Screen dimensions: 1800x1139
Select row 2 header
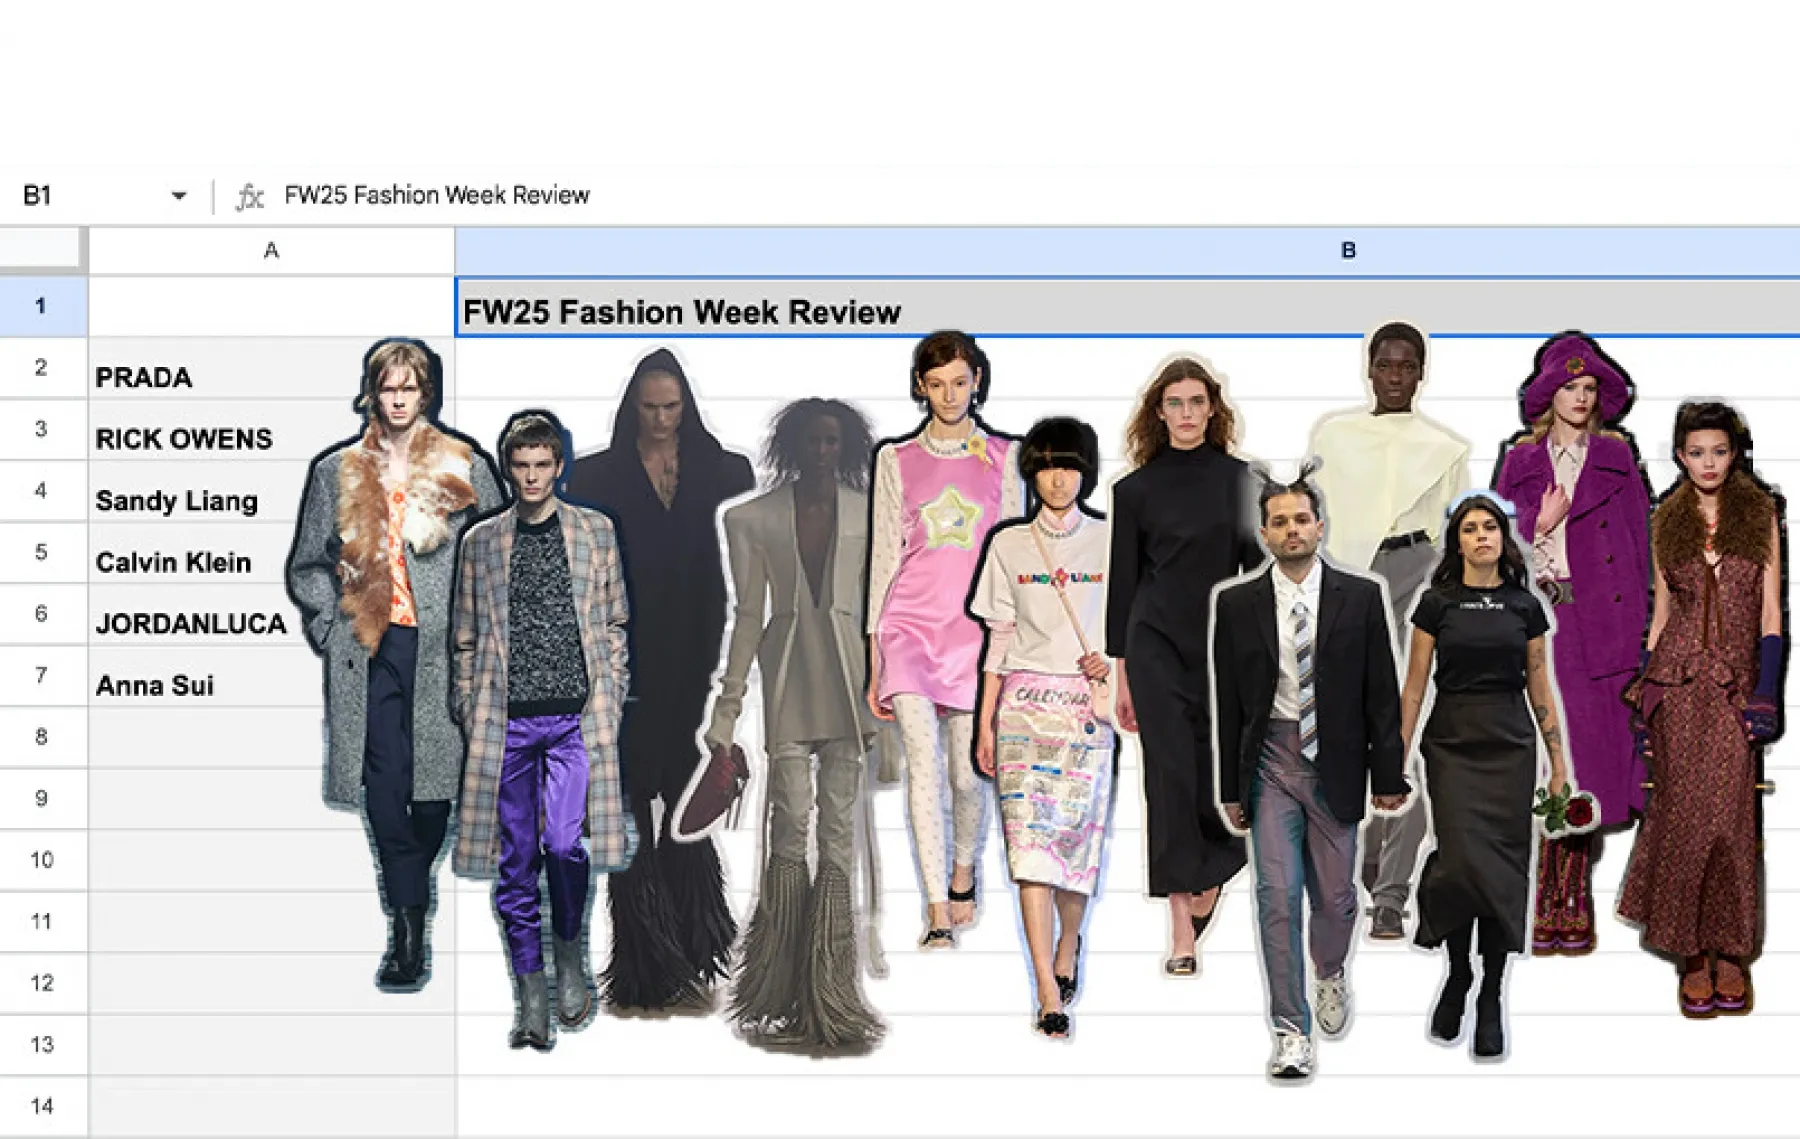tap(43, 368)
